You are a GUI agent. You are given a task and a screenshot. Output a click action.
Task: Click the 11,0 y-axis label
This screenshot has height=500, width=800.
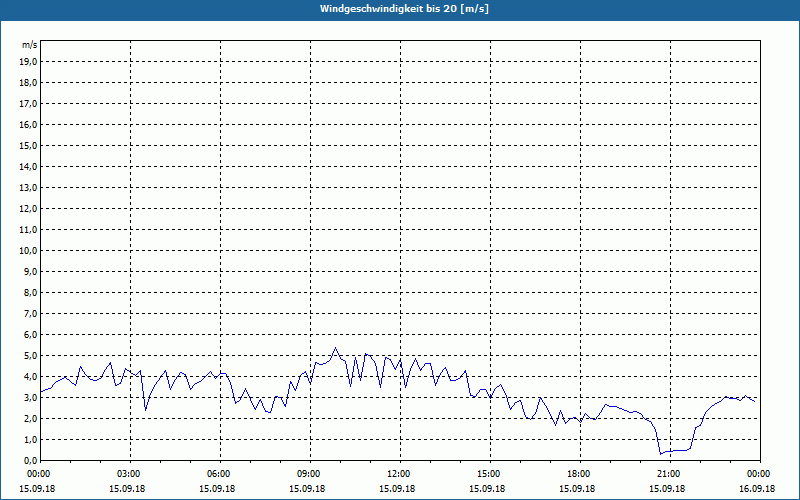coord(28,230)
